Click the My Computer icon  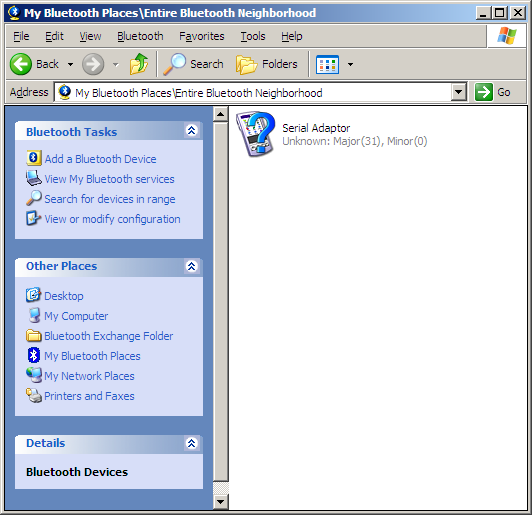click(34, 315)
